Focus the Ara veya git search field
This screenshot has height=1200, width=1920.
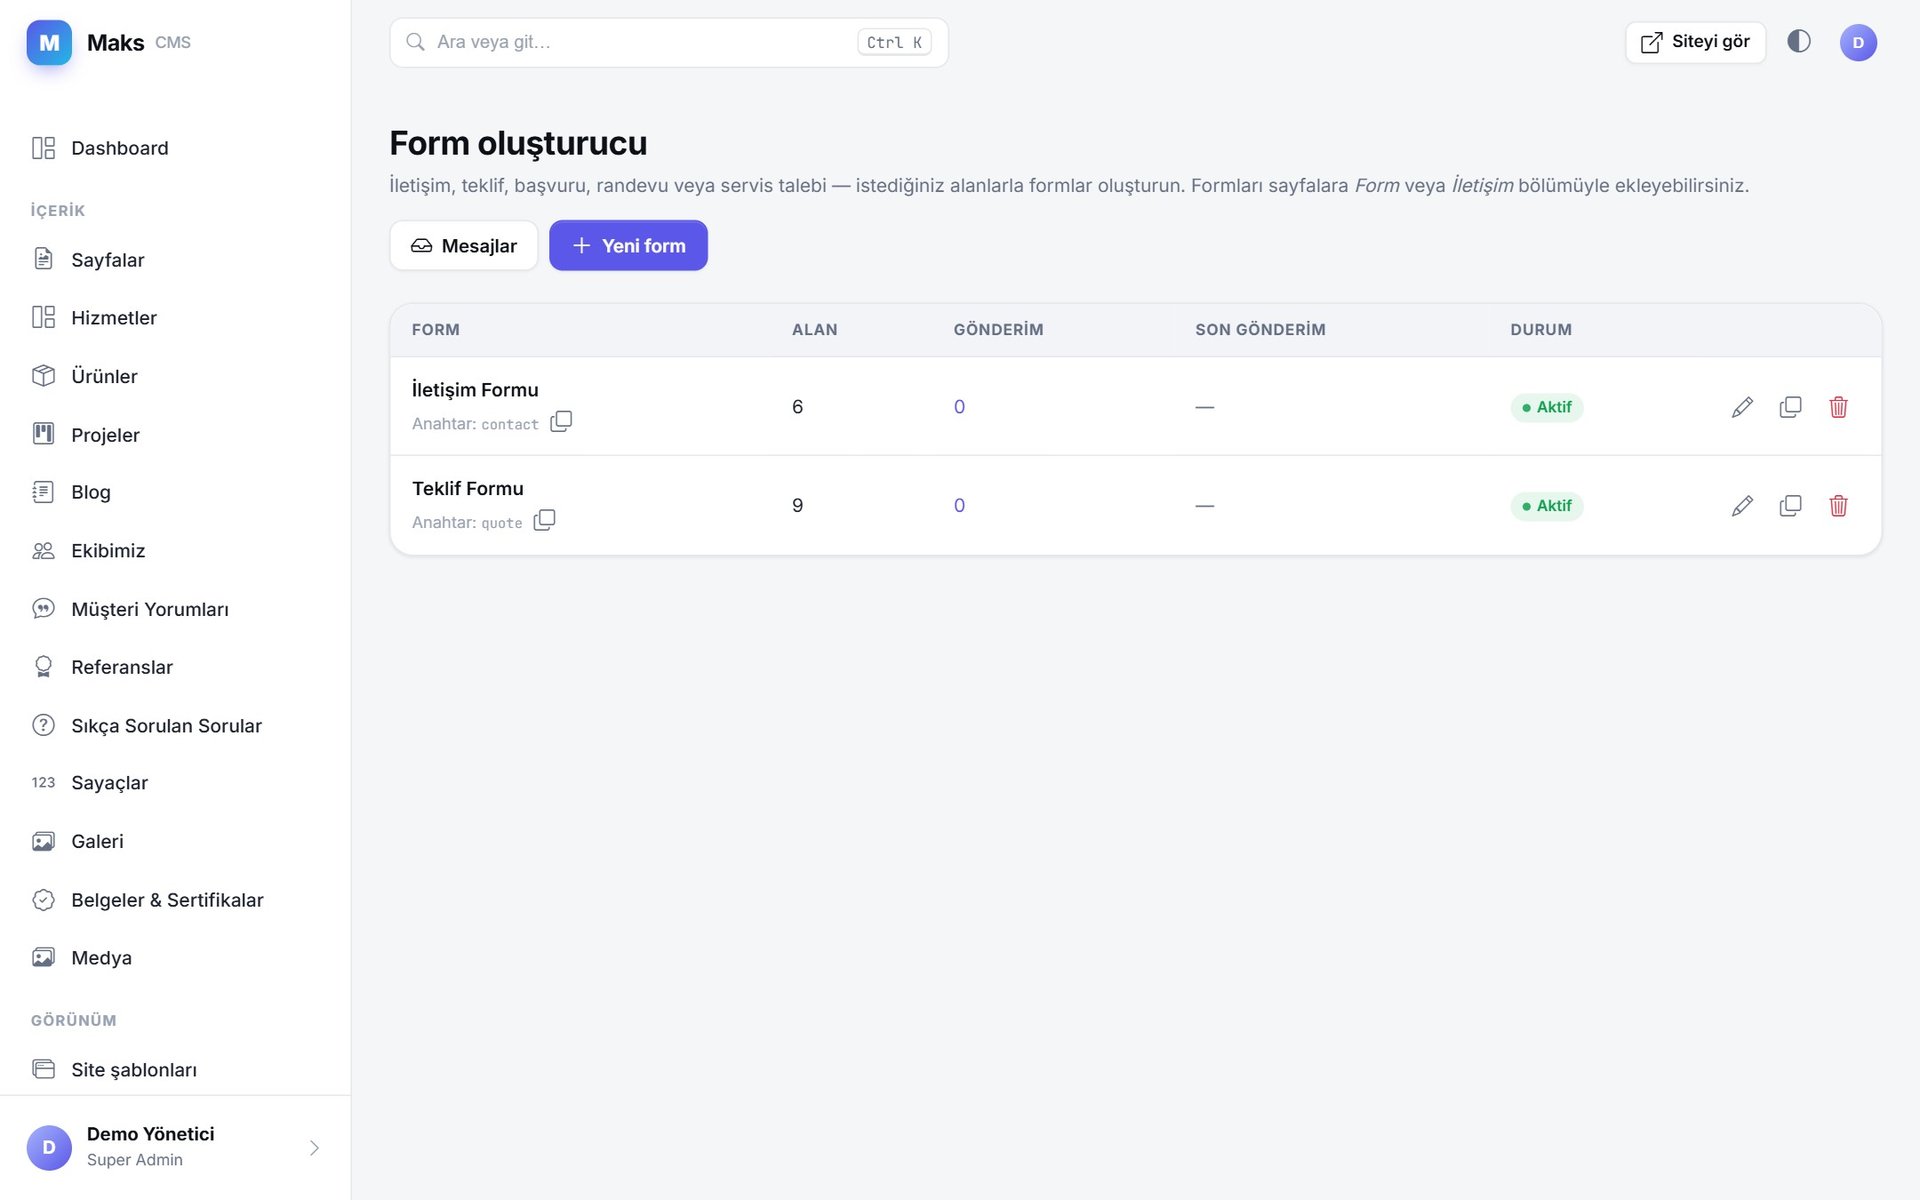[x=668, y=42]
